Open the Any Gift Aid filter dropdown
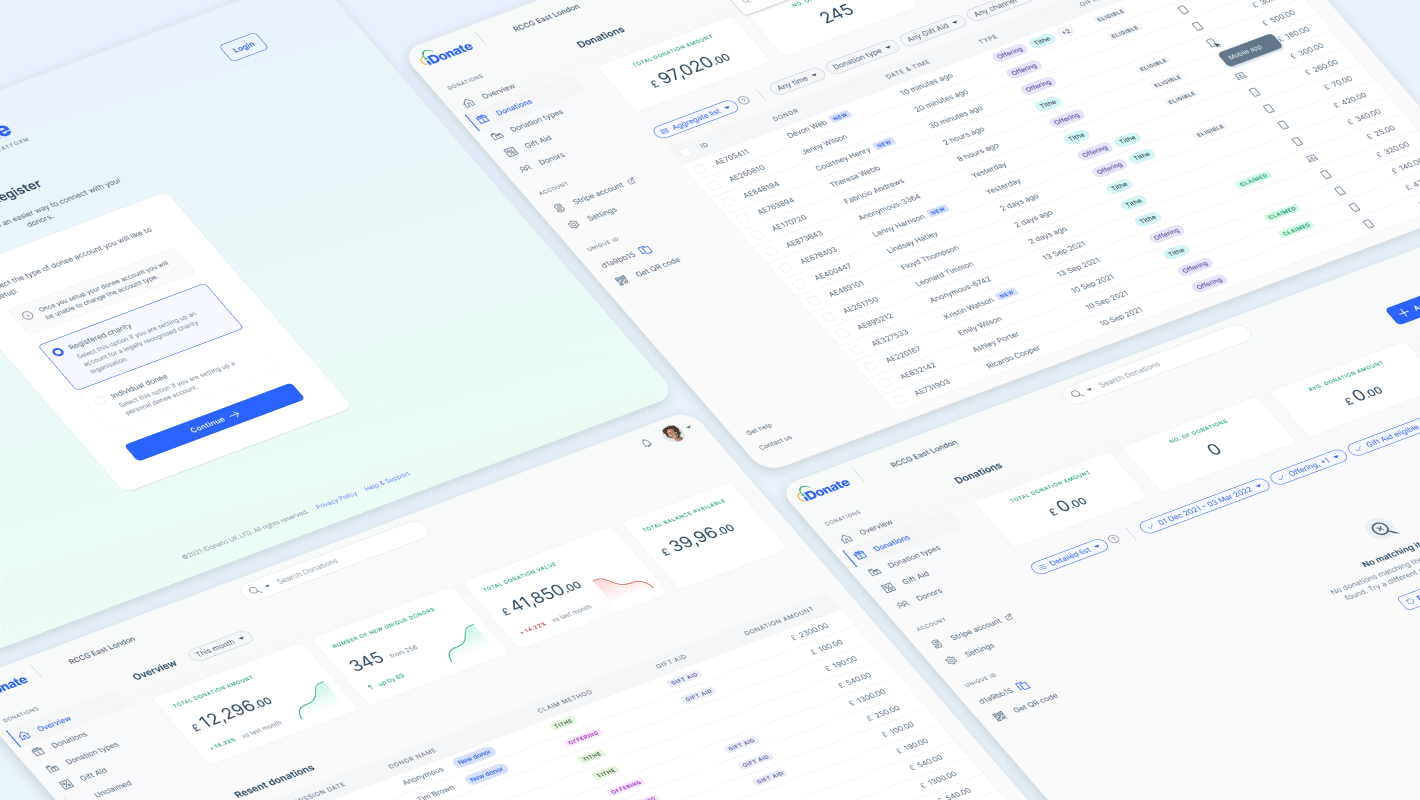The width and height of the screenshot is (1420, 800). (x=931, y=32)
